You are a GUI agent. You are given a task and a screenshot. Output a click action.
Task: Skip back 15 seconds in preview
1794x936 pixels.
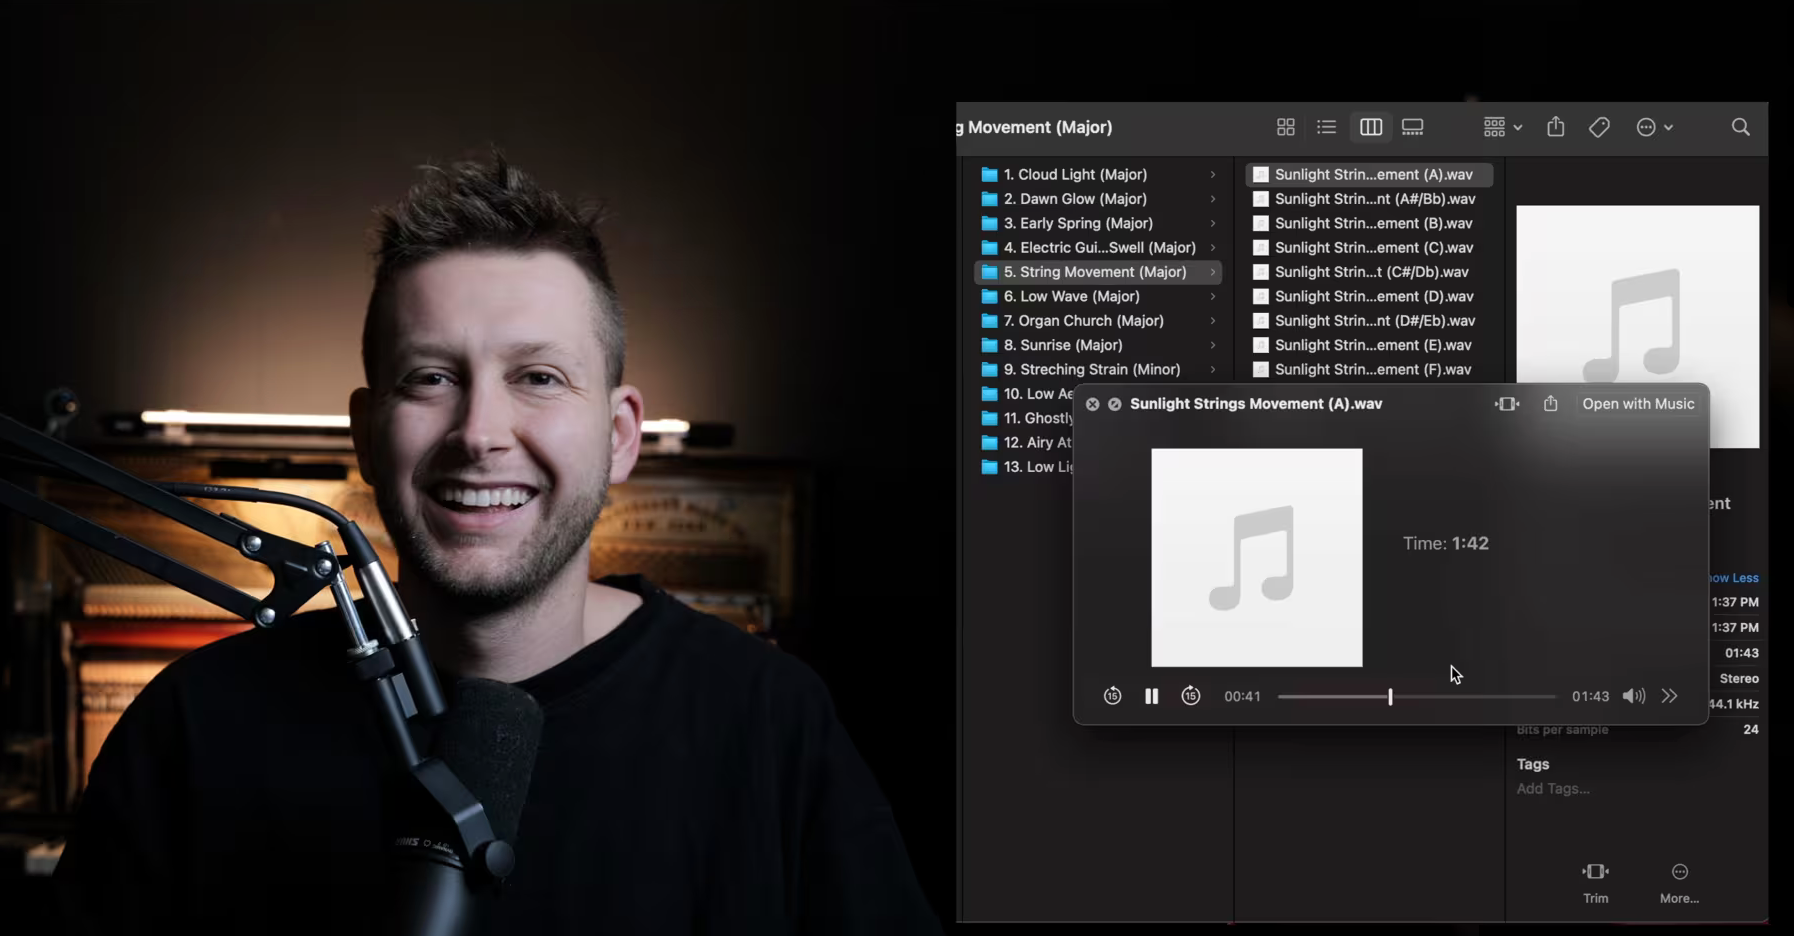click(x=1112, y=696)
